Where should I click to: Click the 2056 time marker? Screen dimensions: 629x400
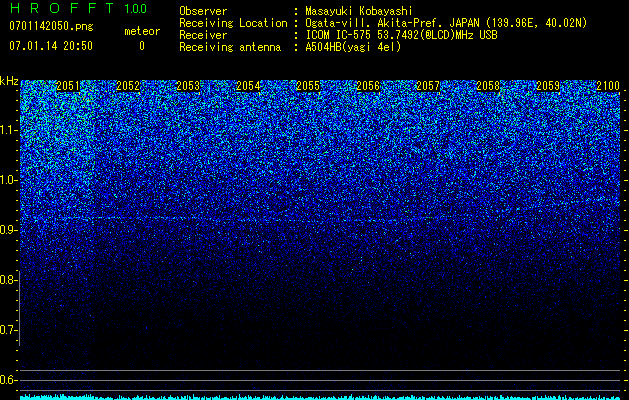368,86
